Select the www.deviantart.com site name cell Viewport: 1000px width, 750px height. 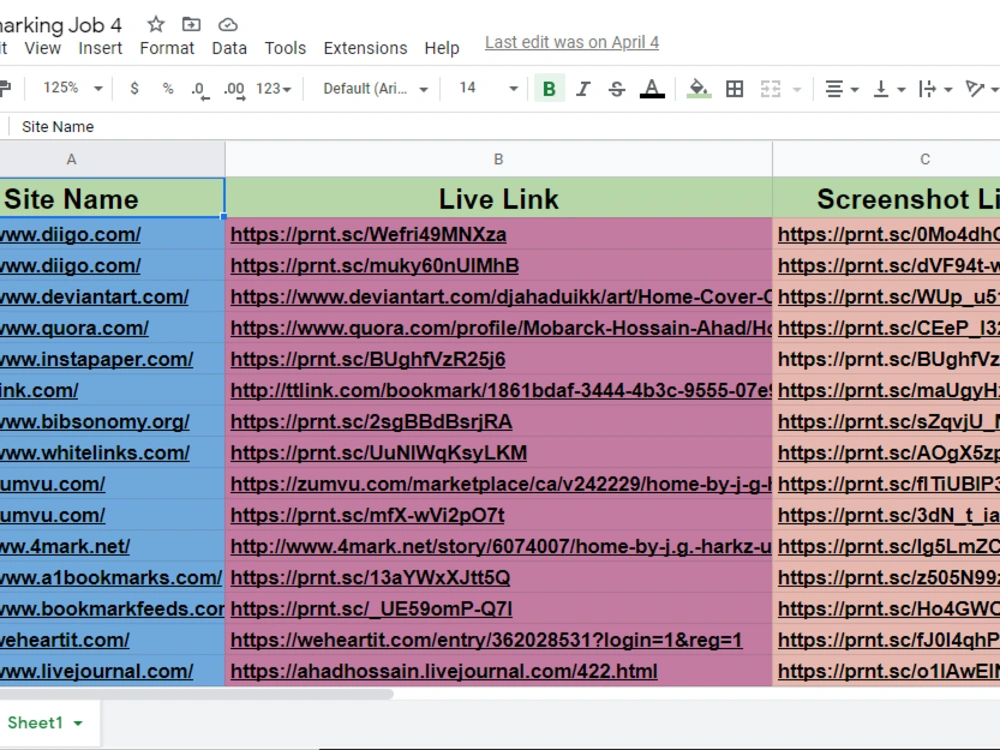pyautogui.click(x=112, y=297)
